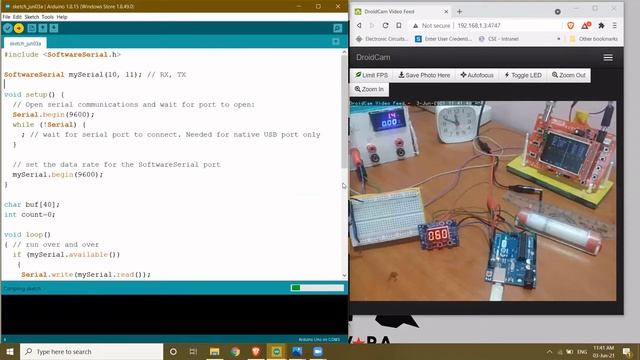
Task: Click the code line 'char buf[40];'
Action: coord(32,204)
